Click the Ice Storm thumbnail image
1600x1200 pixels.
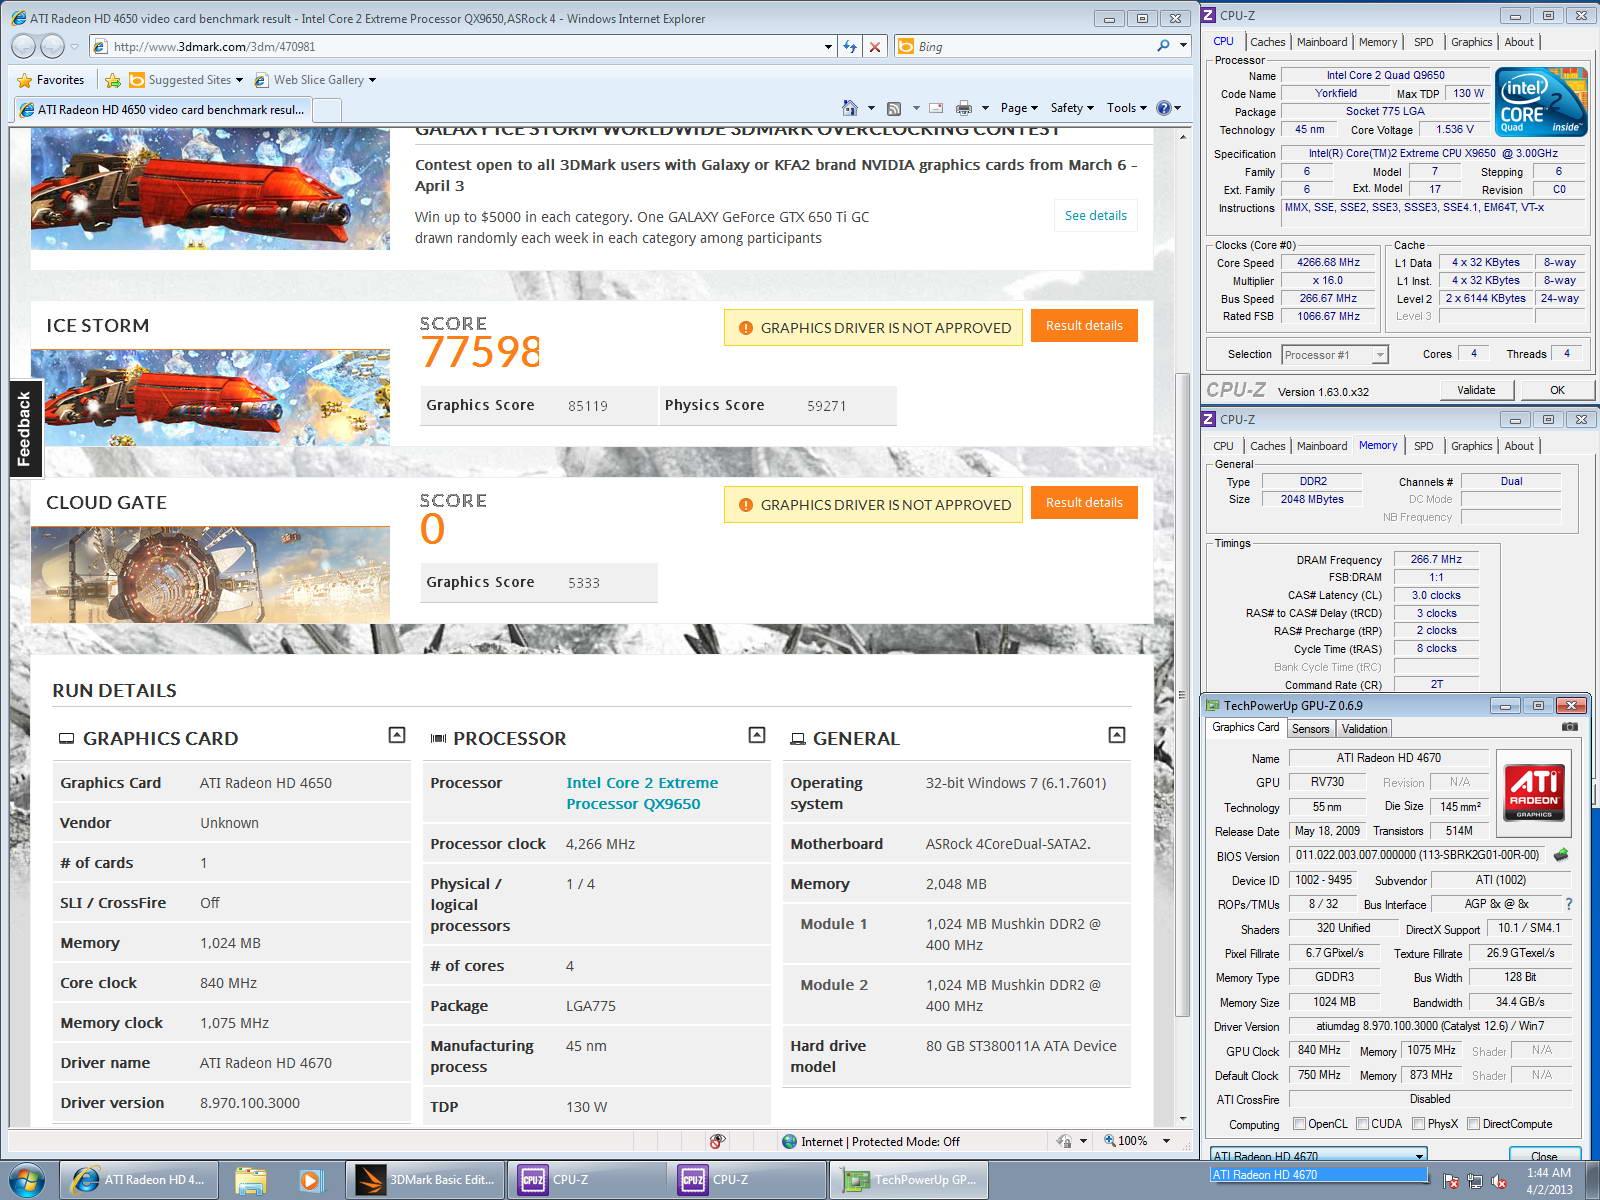210,397
